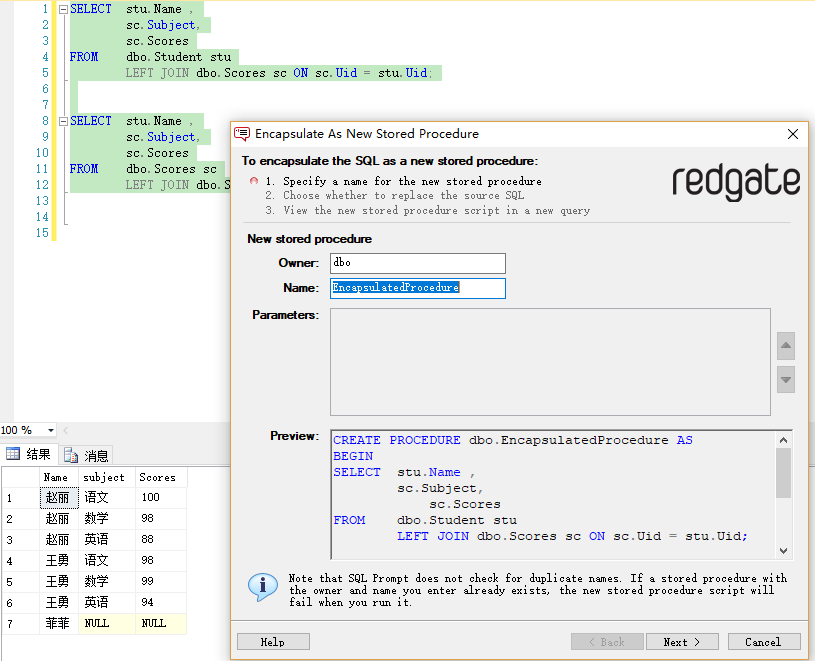Click Next to continue the wizard
The image size is (815, 661).
681,642
